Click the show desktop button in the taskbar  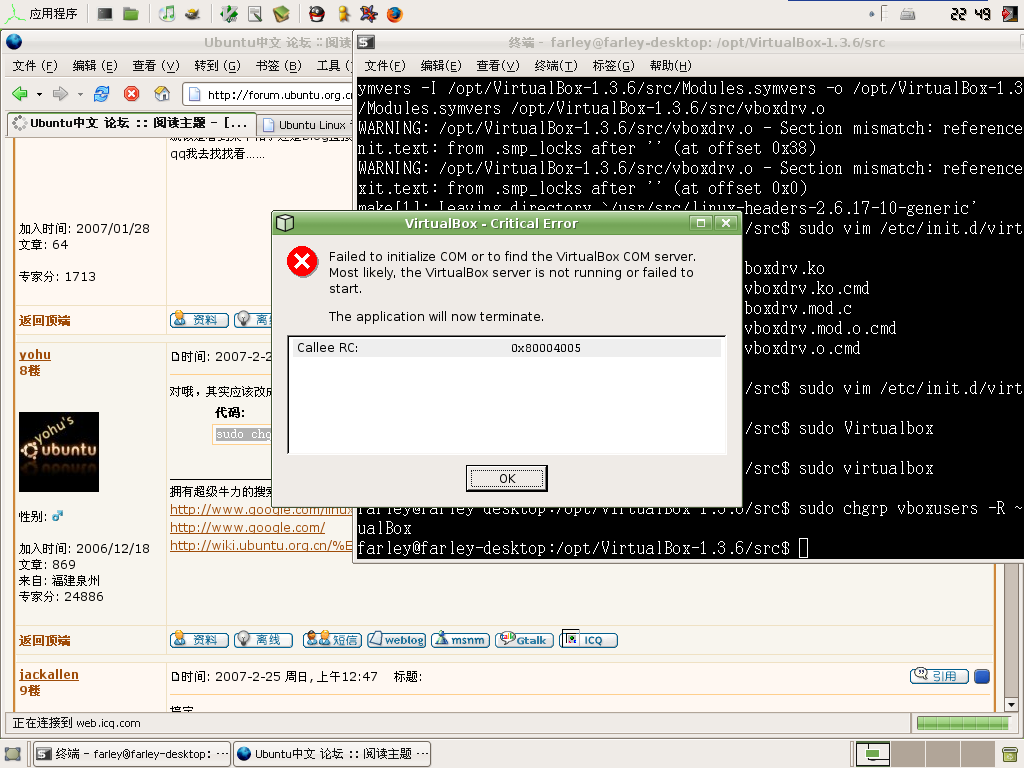[12, 754]
